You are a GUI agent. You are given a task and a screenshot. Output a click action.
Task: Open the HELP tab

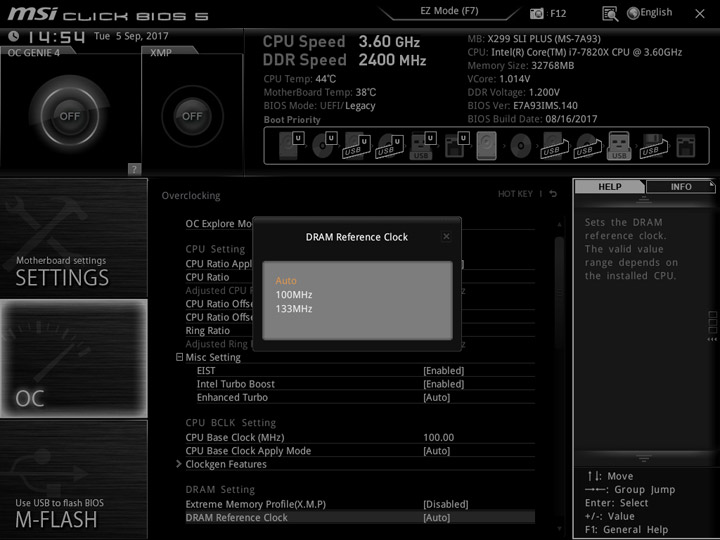[610, 186]
